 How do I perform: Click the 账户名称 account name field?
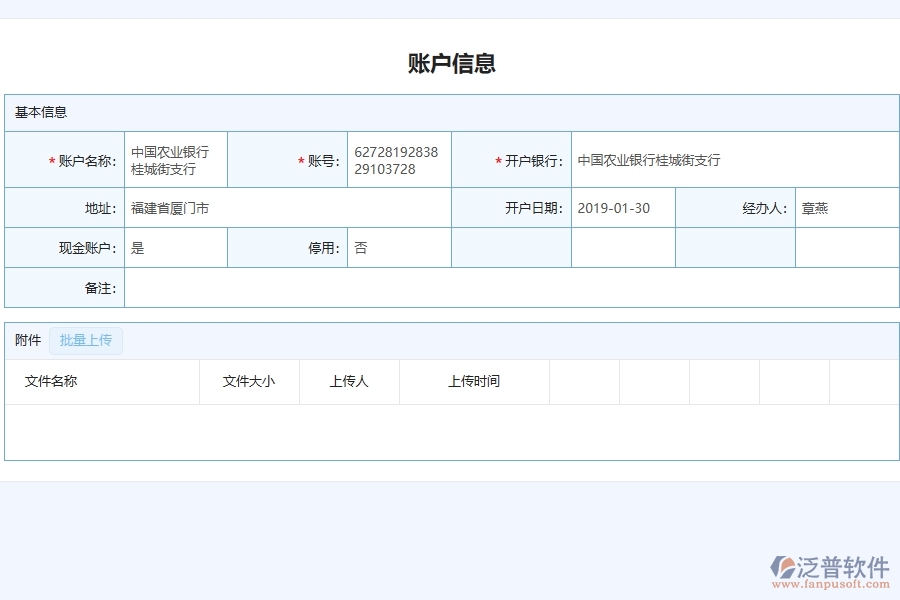[x=175, y=158]
